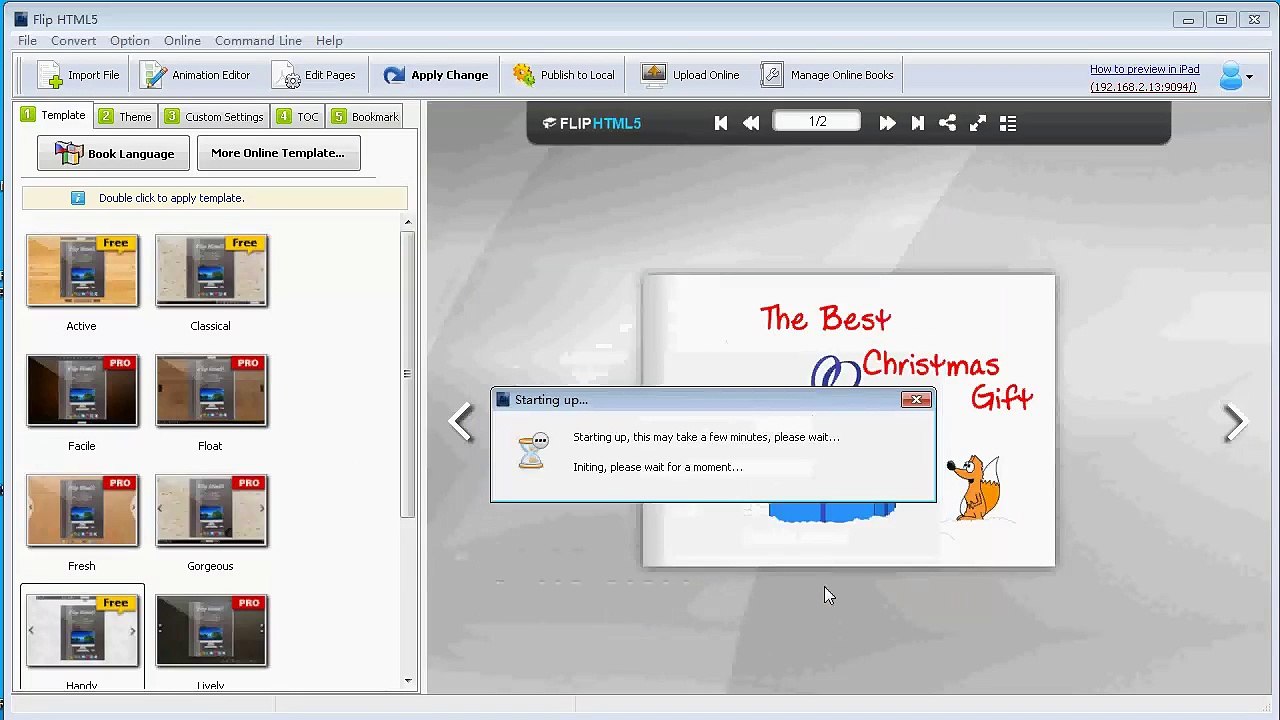Click Apply Change in the toolbar
The height and width of the screenshot is (720, 1280).
[436, 75]
